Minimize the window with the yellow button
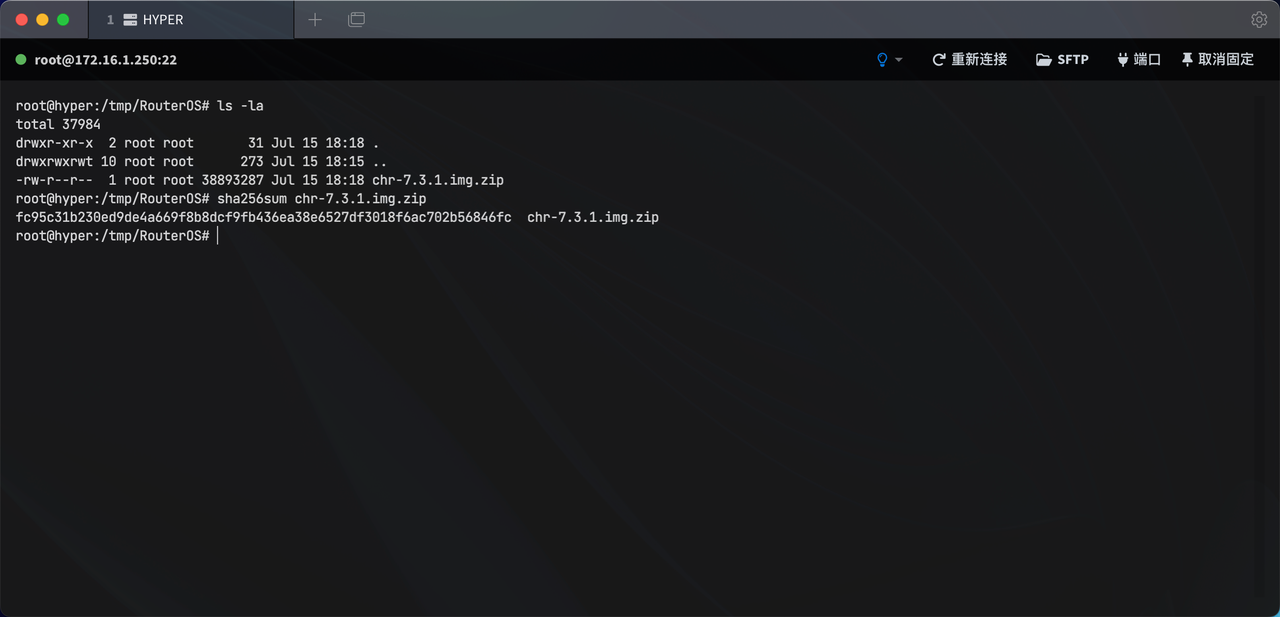The height and width of the screenshot is (617, 1280). coord(42,19)
